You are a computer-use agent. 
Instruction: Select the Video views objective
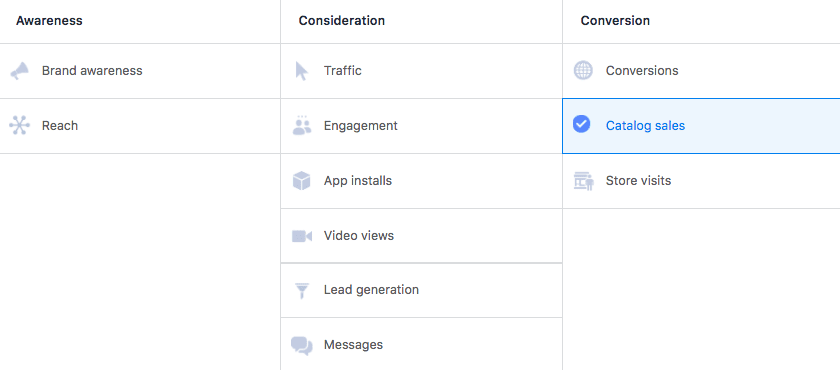pyautogui.click(x=422, y=236)
